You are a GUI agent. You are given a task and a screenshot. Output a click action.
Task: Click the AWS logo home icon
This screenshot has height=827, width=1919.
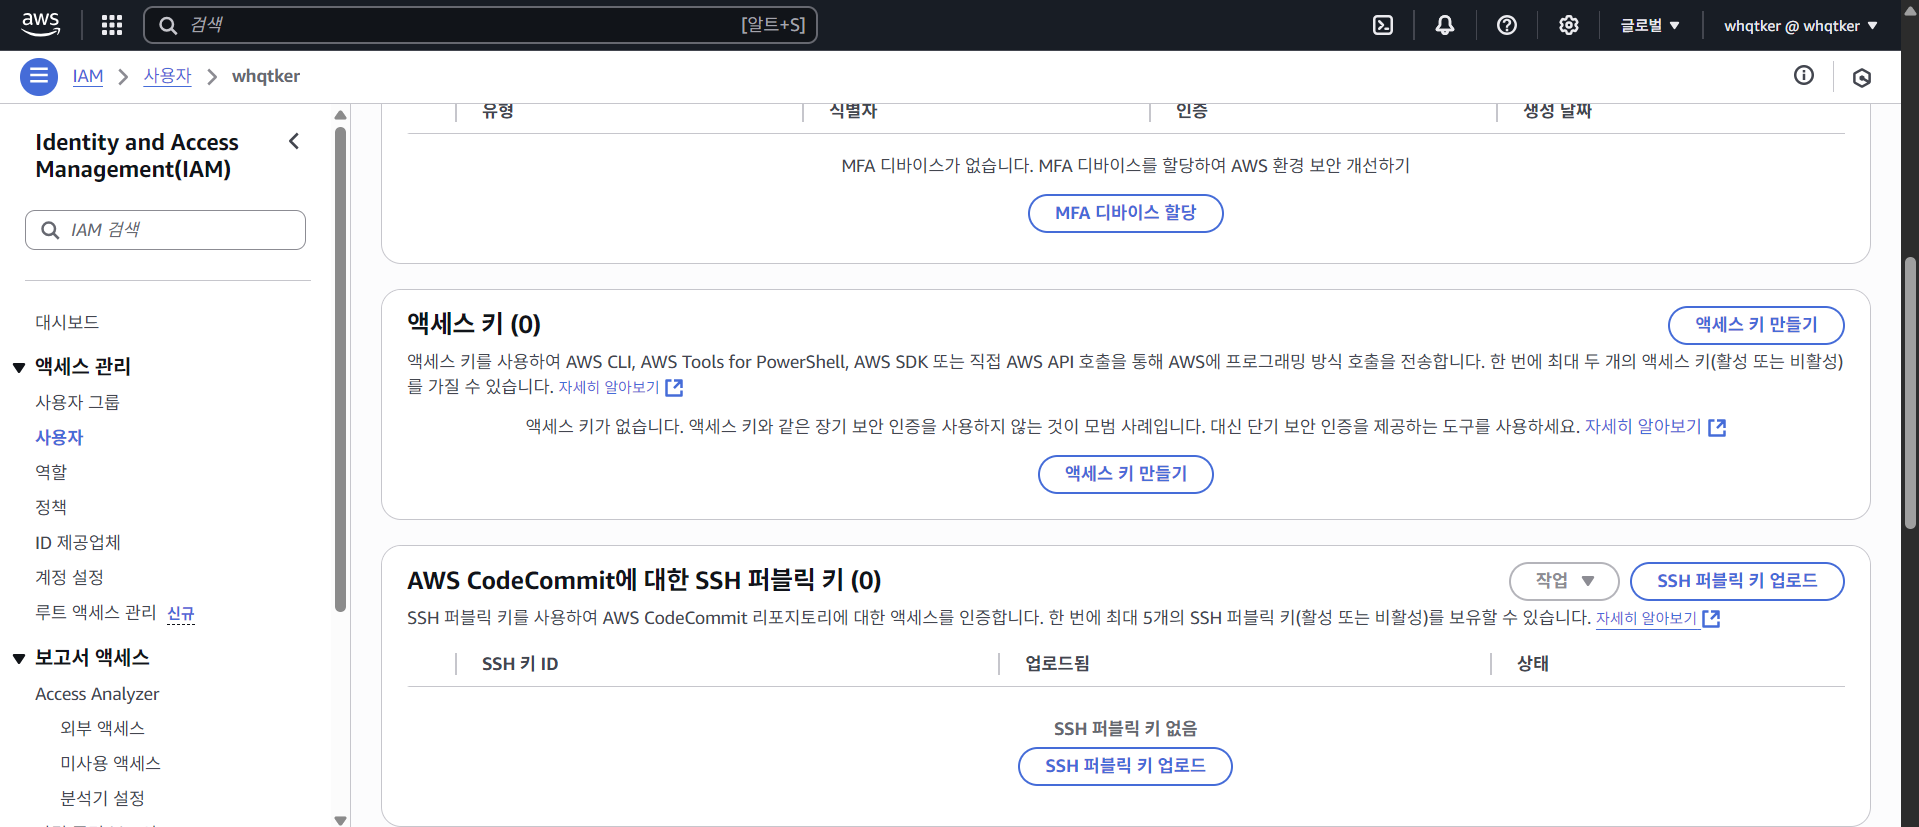pyautogui.click(x=41, y=24)
